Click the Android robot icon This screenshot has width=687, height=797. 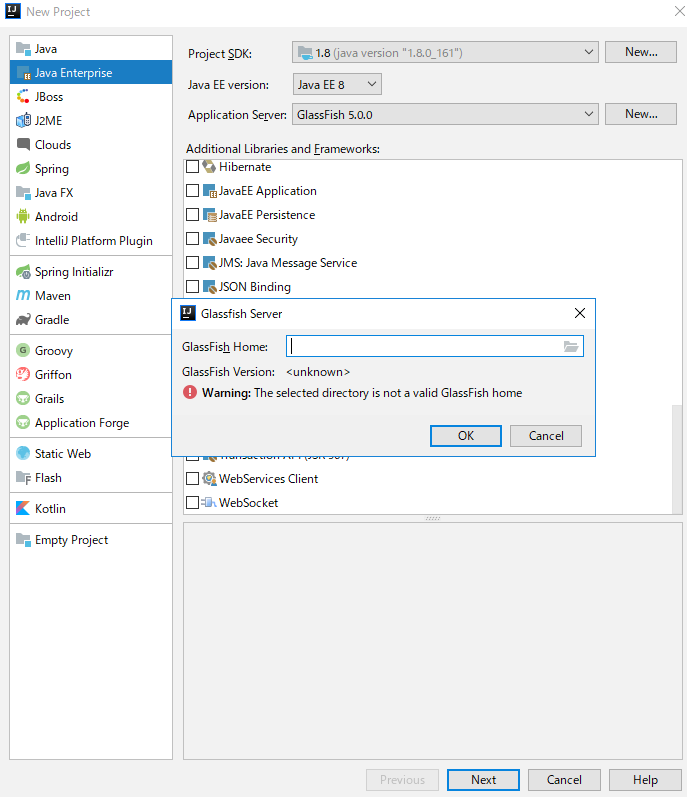click(23, 217)
